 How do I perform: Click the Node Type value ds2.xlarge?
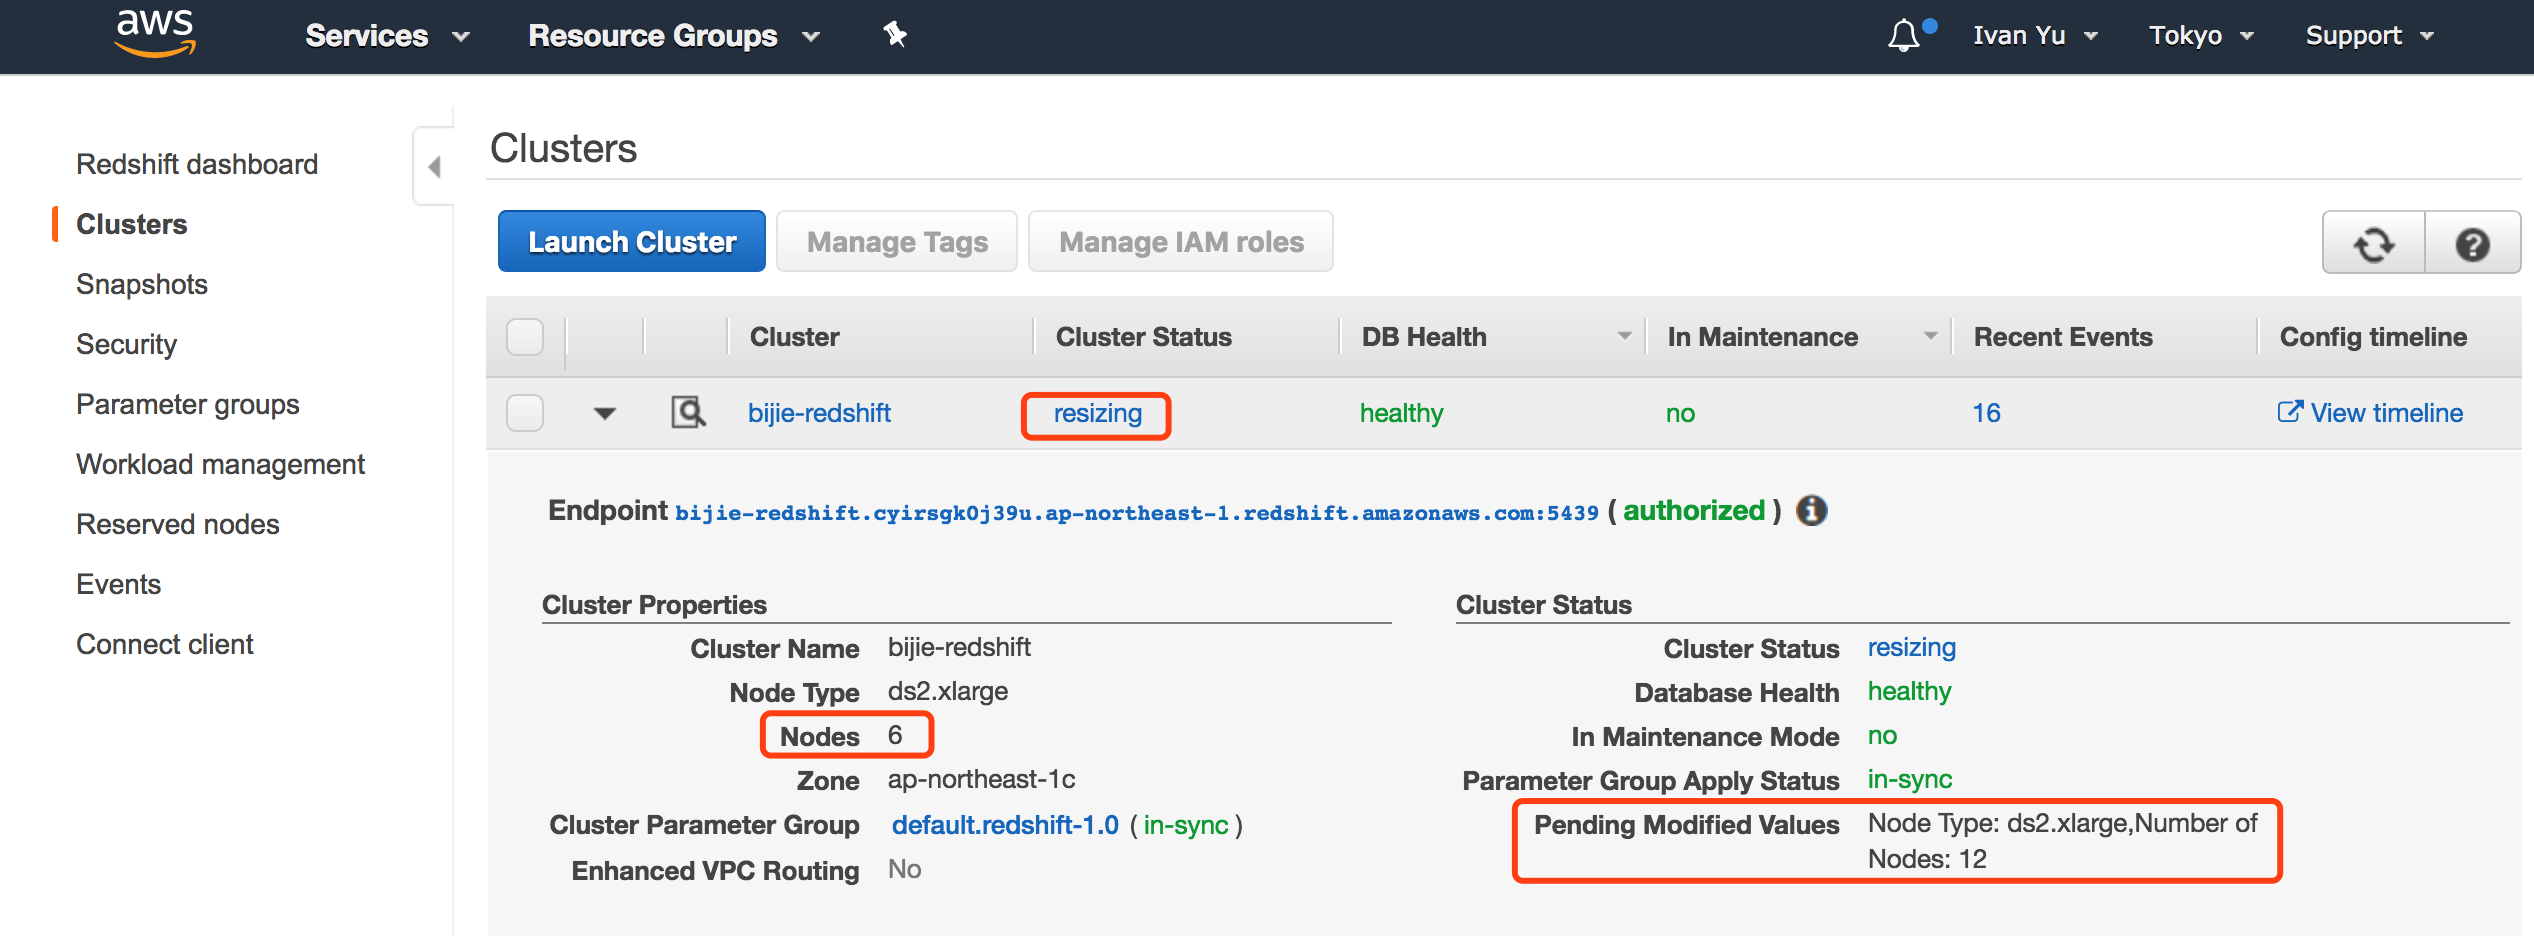(x=948, y=691)
